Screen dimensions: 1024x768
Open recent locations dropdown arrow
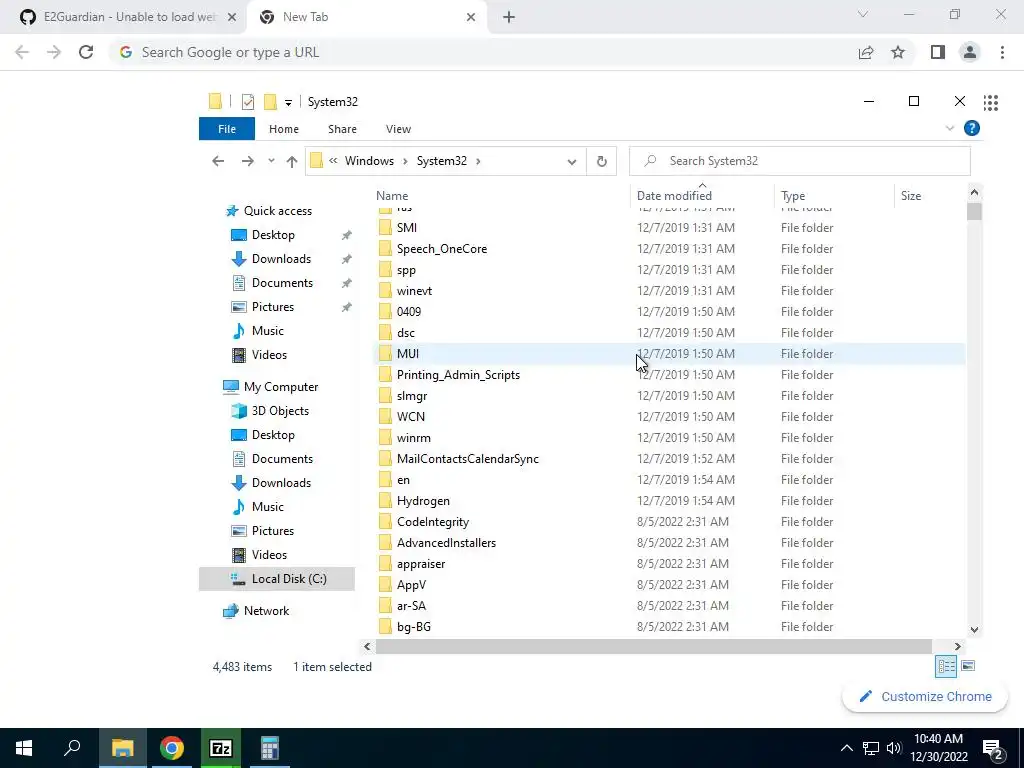tap(271, 161)
